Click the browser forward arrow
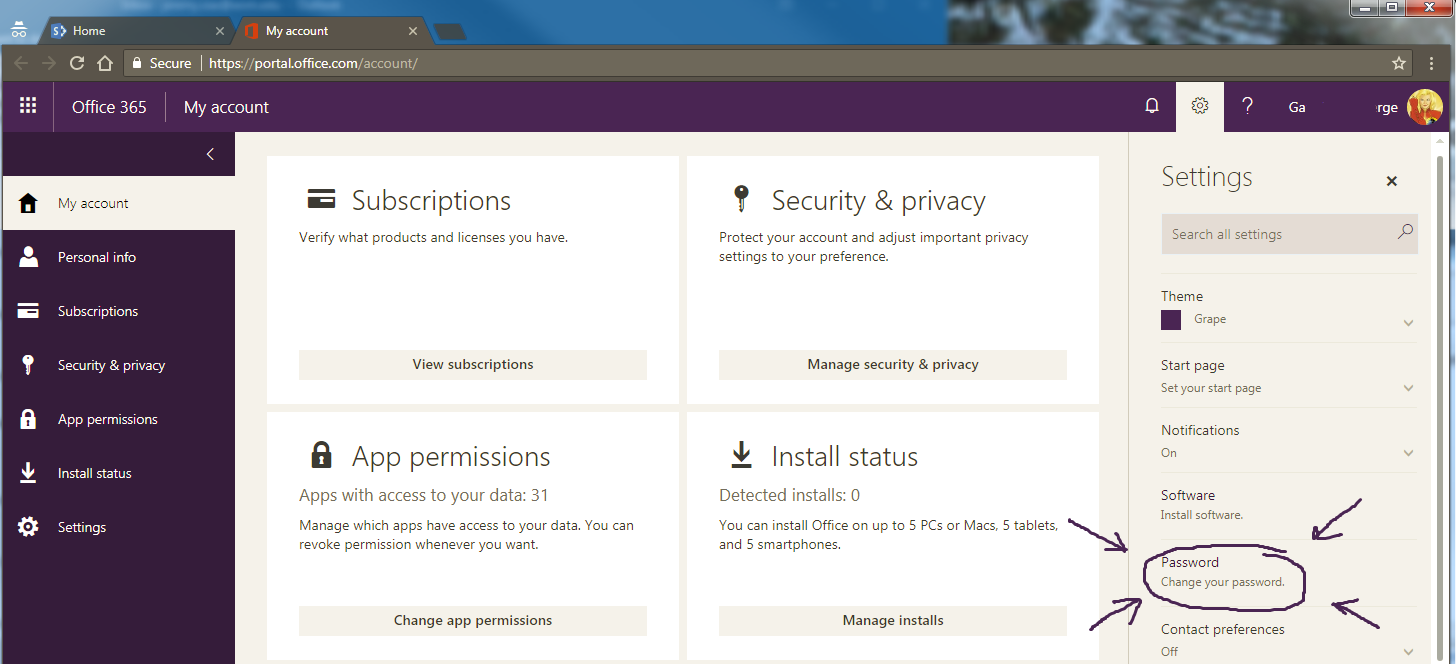Viewport: 1456px width, 664px height. click(48, 63)
